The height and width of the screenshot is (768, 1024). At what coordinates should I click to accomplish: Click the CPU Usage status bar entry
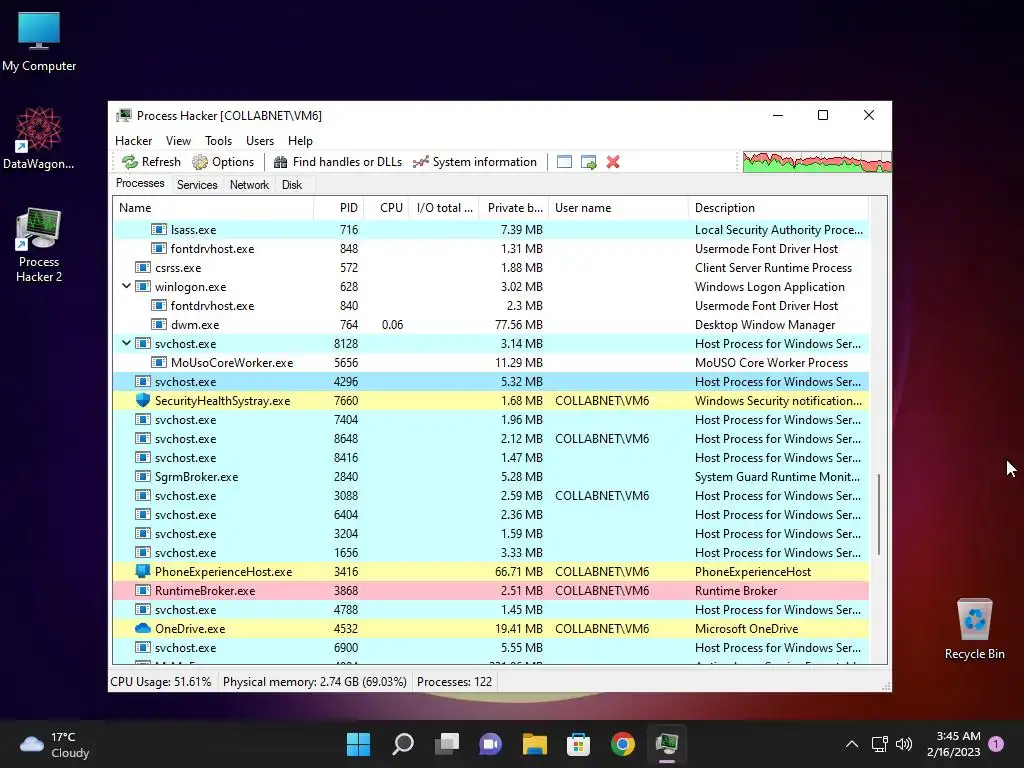161,682
